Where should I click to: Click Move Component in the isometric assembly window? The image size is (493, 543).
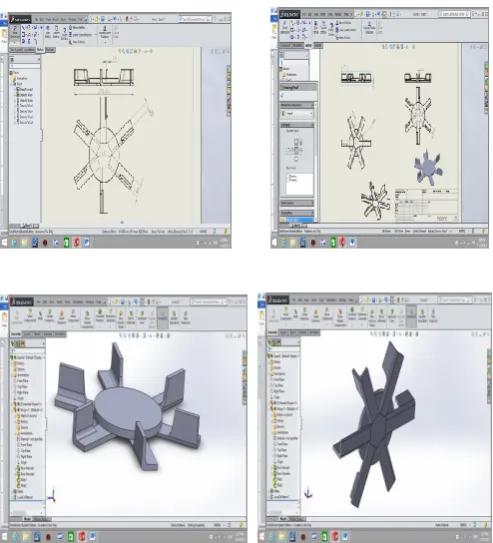coord(73,316)
